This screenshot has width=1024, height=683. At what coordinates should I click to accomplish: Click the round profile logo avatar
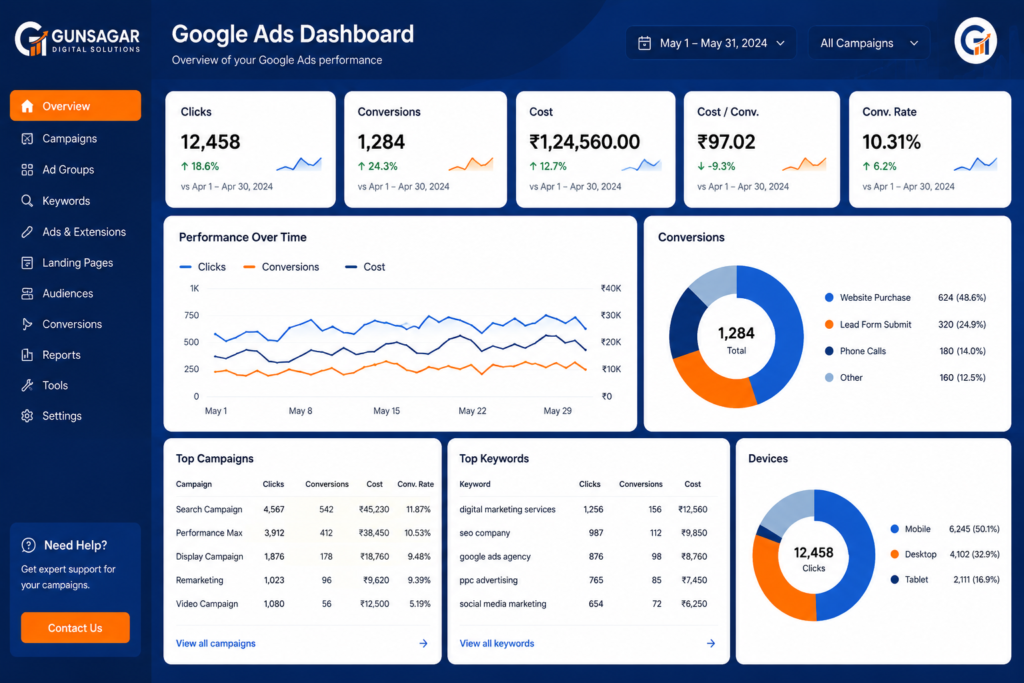975,40
